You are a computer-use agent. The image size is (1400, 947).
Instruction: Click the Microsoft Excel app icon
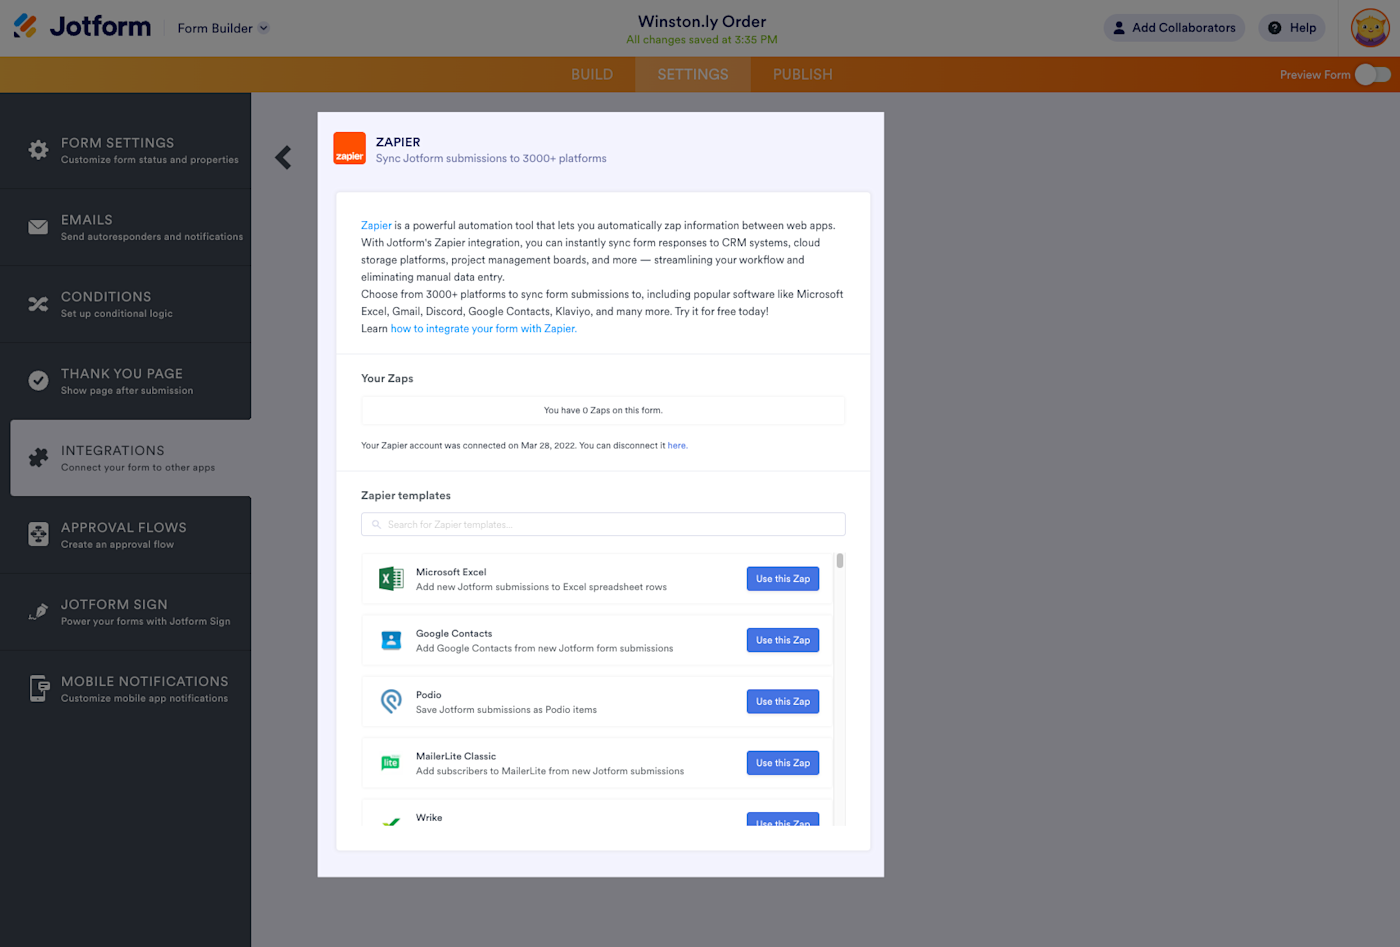(x=391, y=578)
